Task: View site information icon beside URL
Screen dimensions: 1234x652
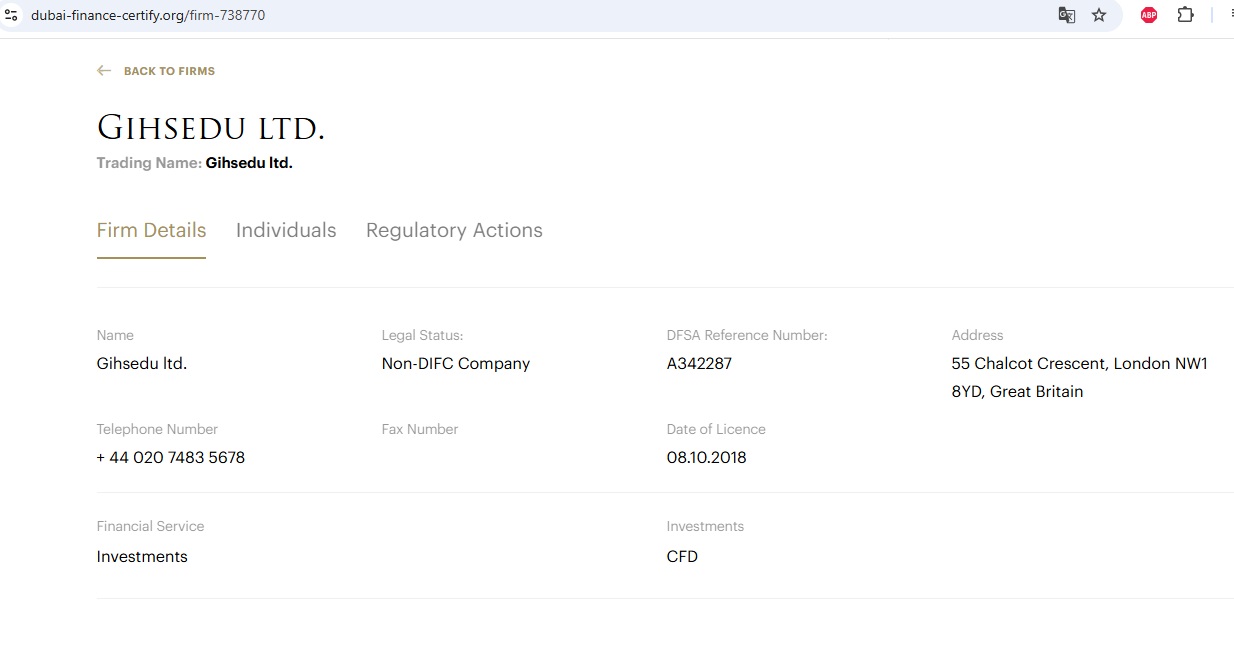Action: [12, 15]
